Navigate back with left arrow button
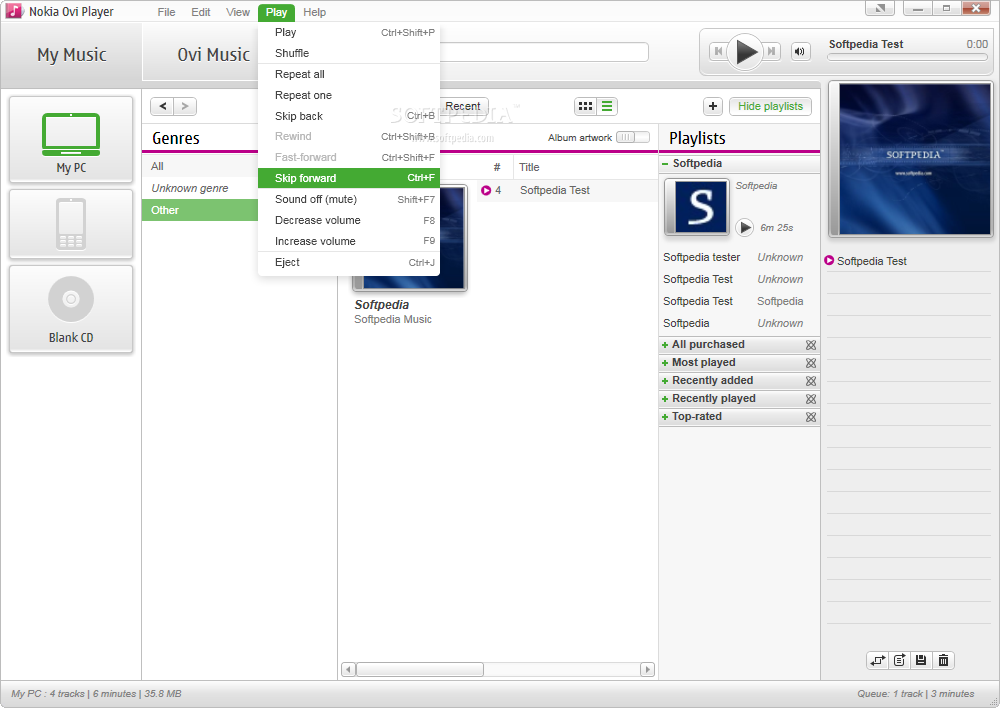This screenshot has width=1000, height=708. tap(163, 107)
